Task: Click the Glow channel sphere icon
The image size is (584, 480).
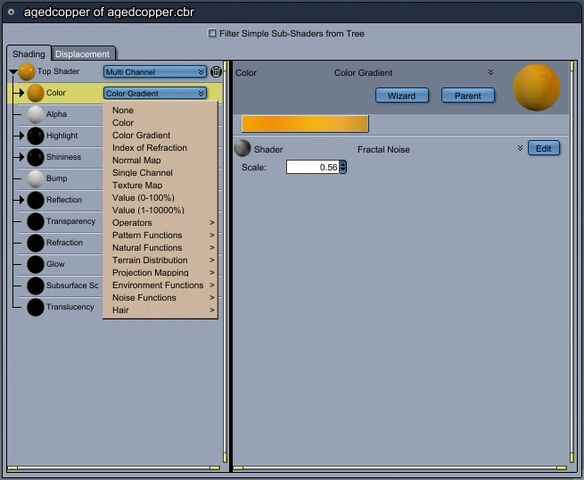Action: [x=35, y=264]
